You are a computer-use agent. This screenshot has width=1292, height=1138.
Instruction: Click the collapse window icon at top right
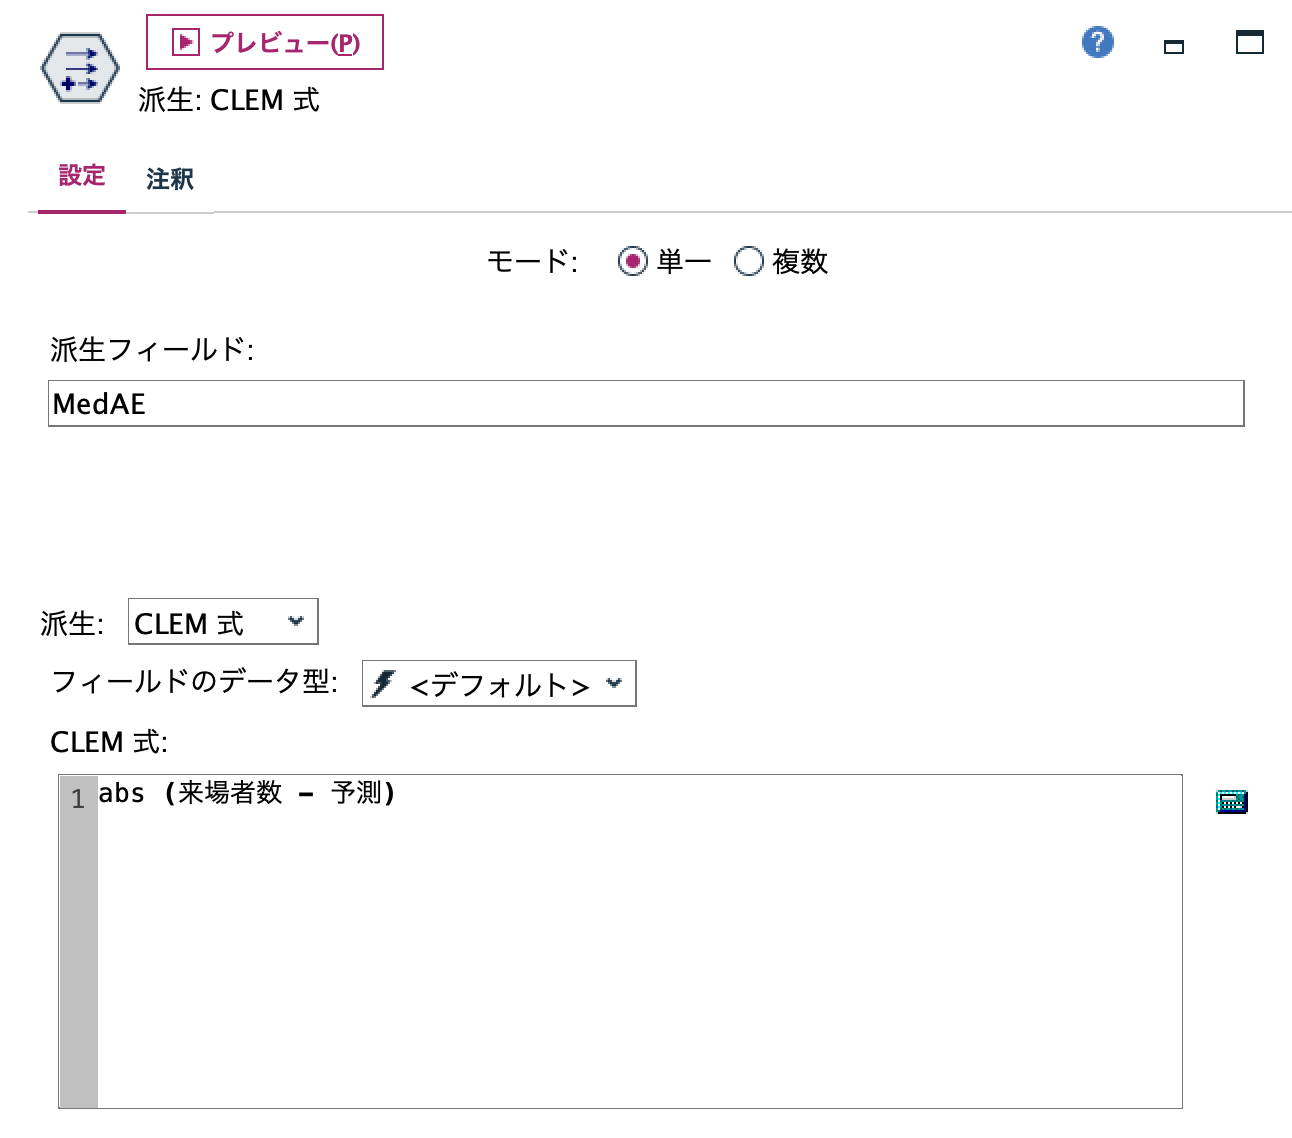click(x=1173, y=46)
